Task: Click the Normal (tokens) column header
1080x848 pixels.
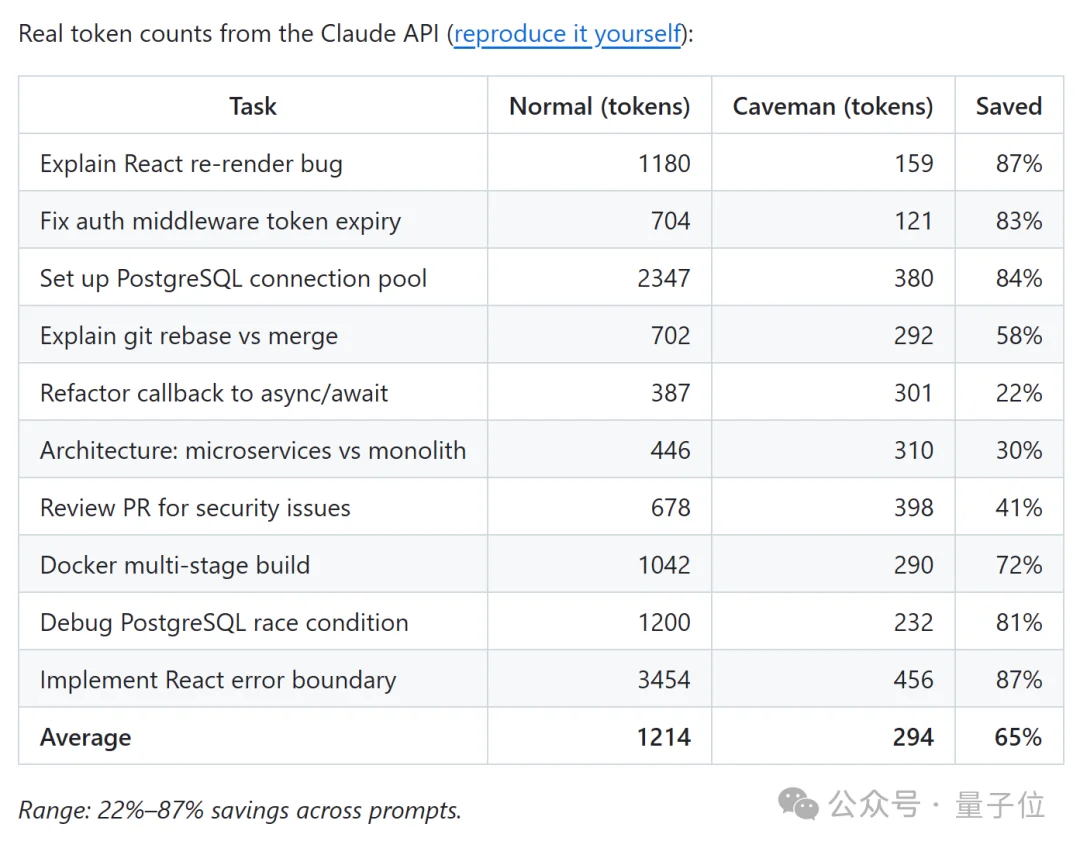Action: click(599, 106)
